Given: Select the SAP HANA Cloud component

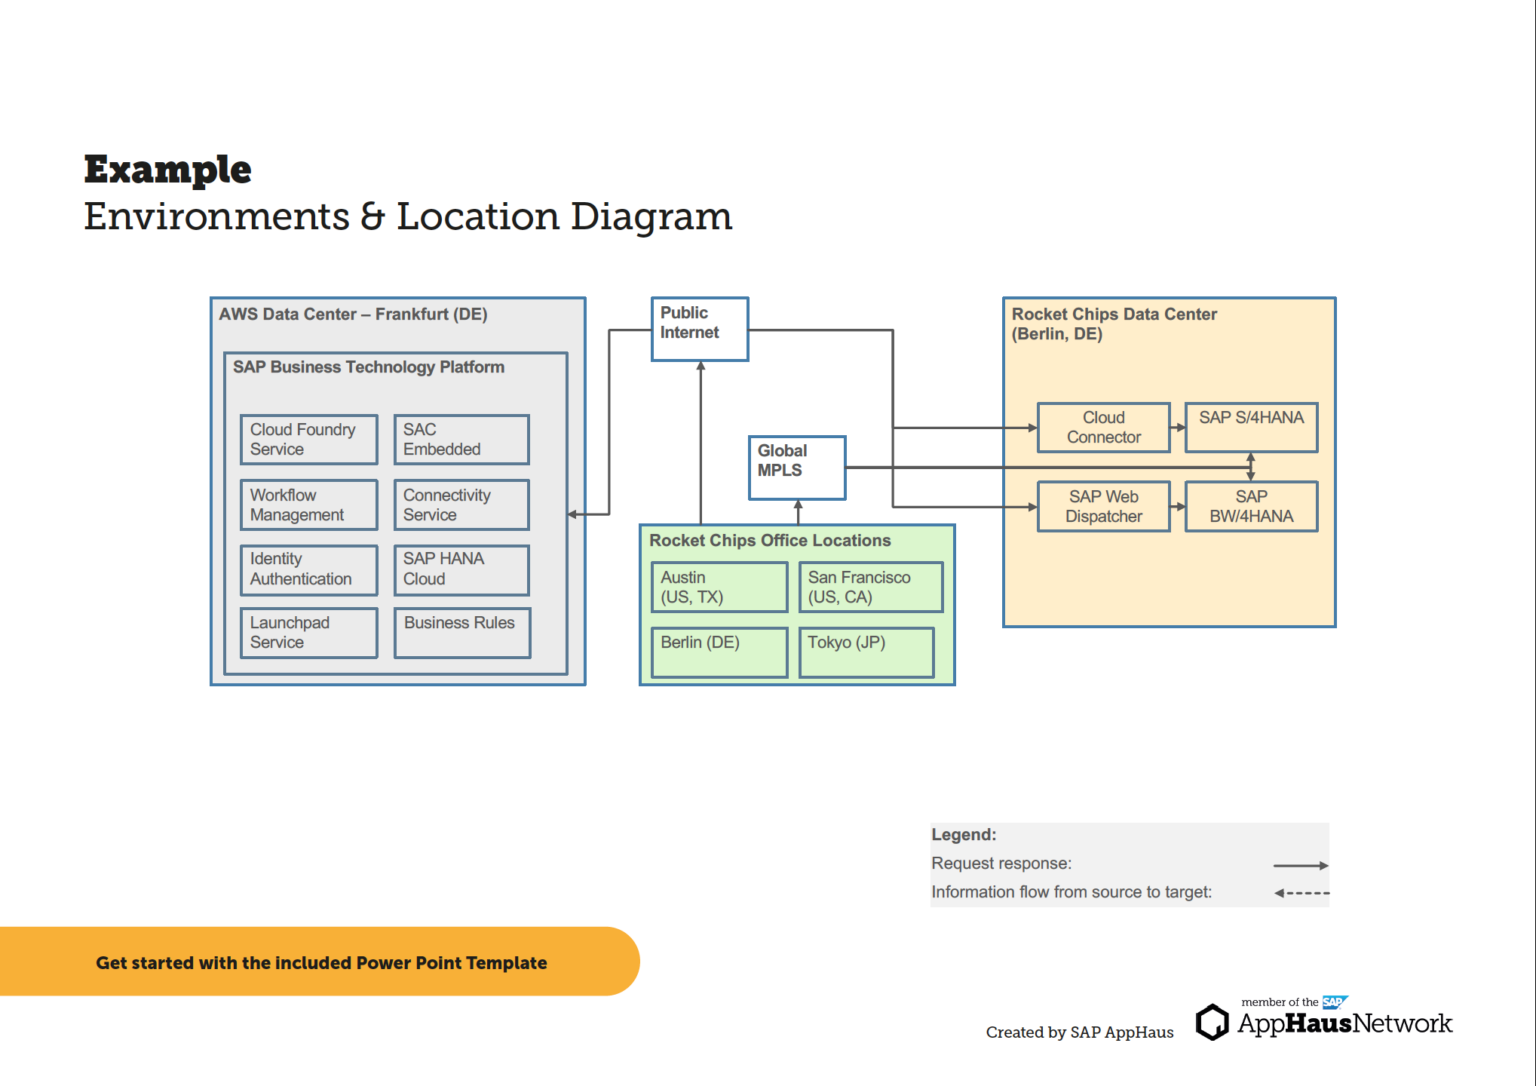Looking at the screenshot, I should pyautogui.click(x=461, y=569).
